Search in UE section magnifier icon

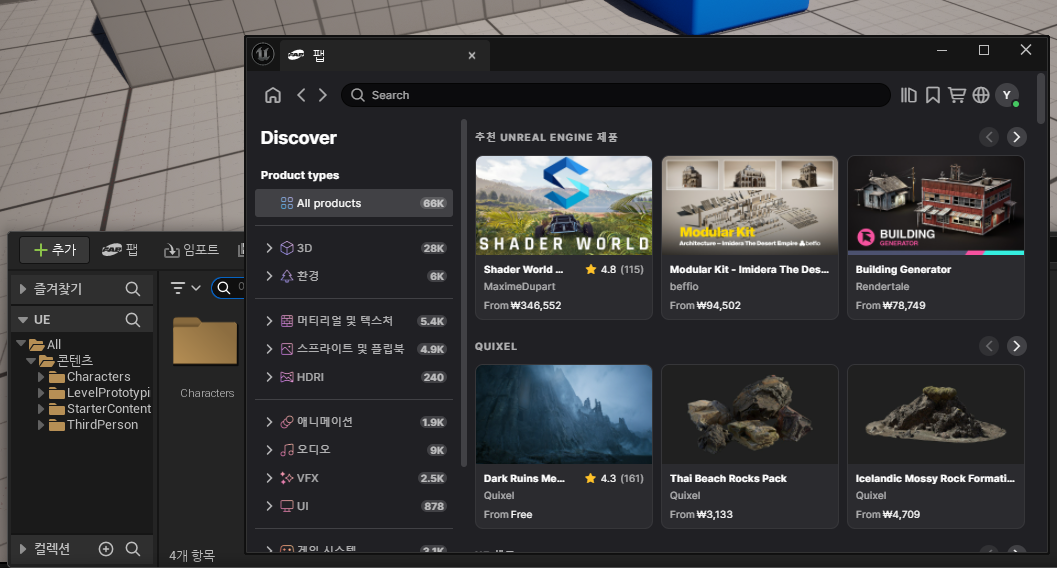coord(133,319)
